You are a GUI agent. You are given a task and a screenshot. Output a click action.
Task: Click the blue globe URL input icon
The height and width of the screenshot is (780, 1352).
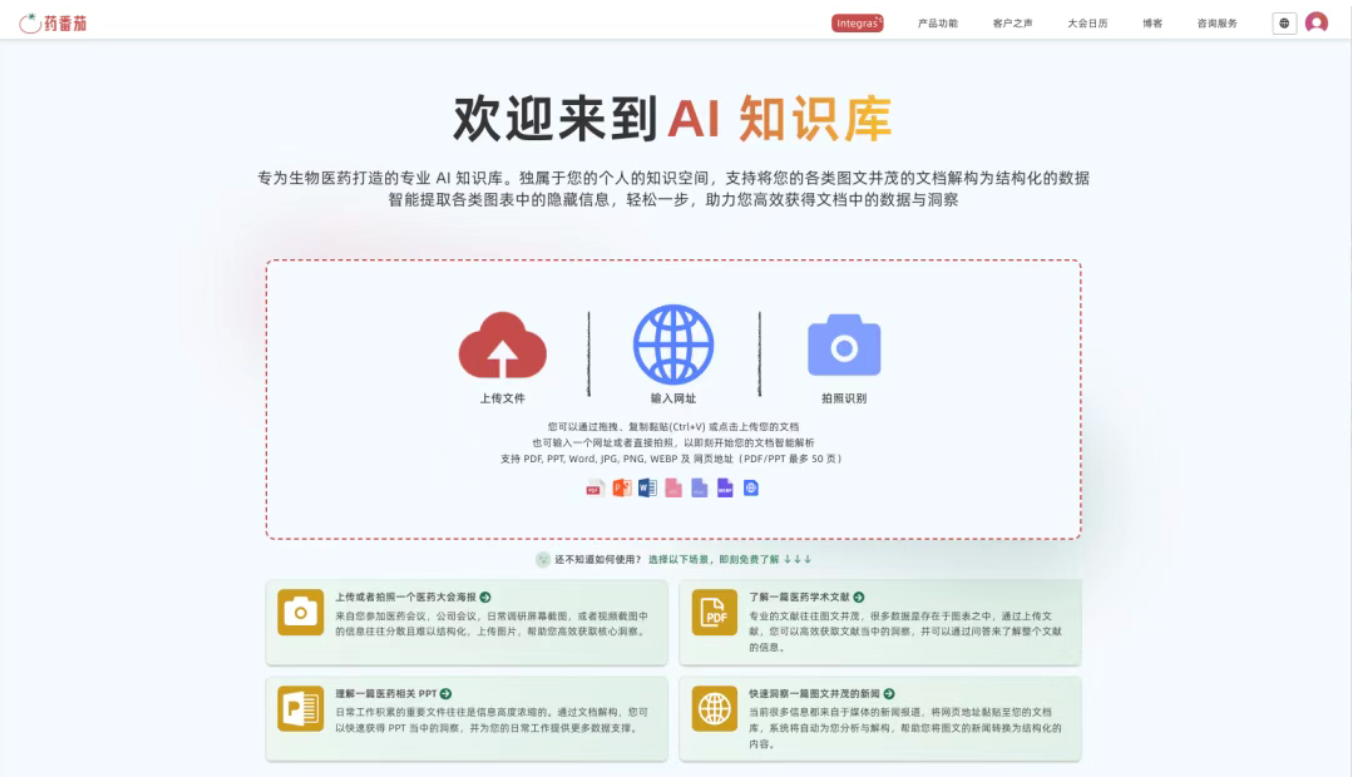coord(673,345)
